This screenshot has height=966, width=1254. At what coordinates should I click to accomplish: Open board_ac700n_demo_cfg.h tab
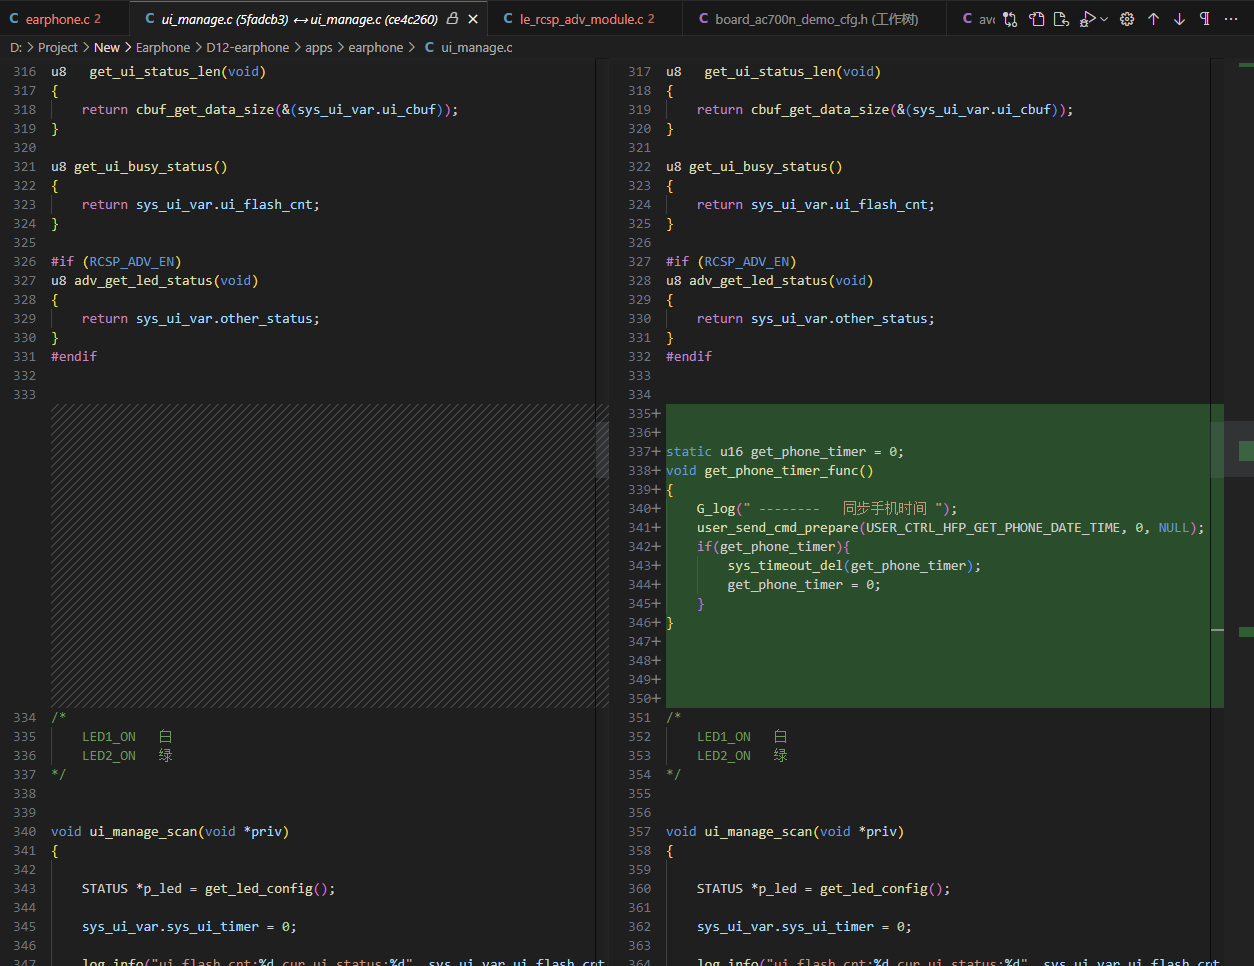pyautogui.click(x=816, y=19)
